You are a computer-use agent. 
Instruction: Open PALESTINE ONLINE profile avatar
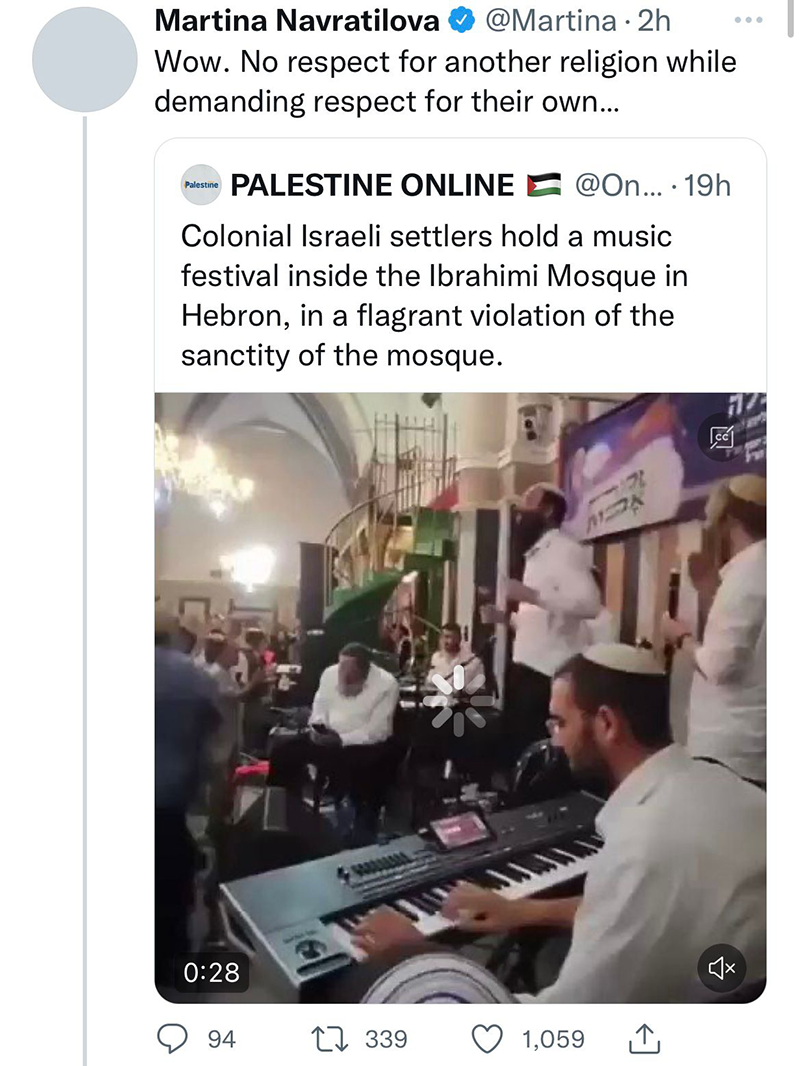click(x=201, y=184)
